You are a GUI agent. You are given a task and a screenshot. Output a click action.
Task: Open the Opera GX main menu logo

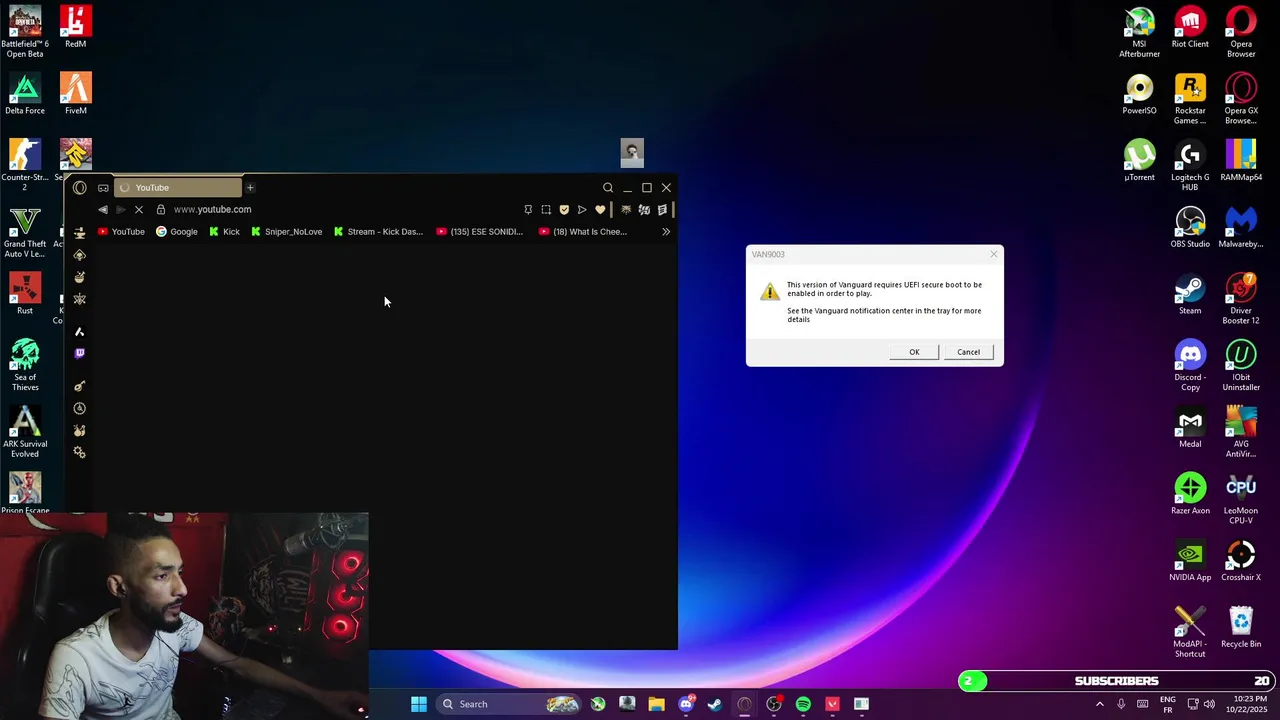(x=80, y=187)
